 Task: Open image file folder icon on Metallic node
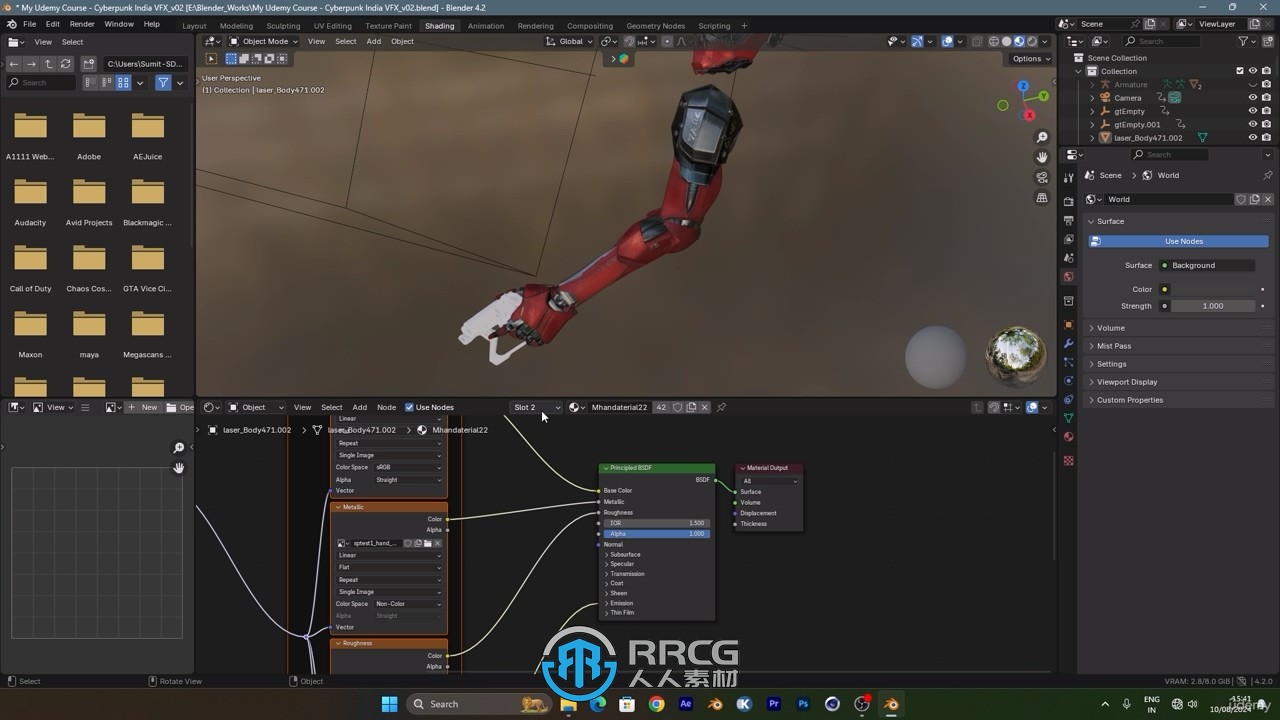click(427, 543)
